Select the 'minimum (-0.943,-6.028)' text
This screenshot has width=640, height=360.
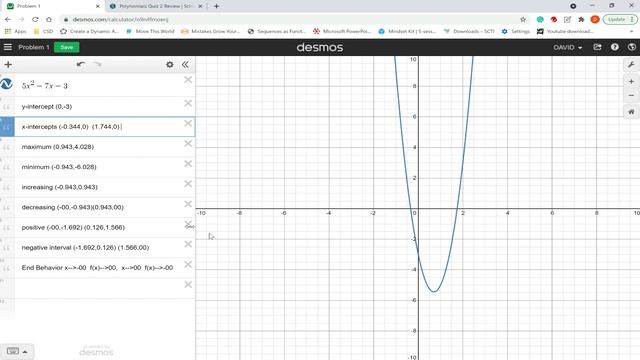(59, 167)
